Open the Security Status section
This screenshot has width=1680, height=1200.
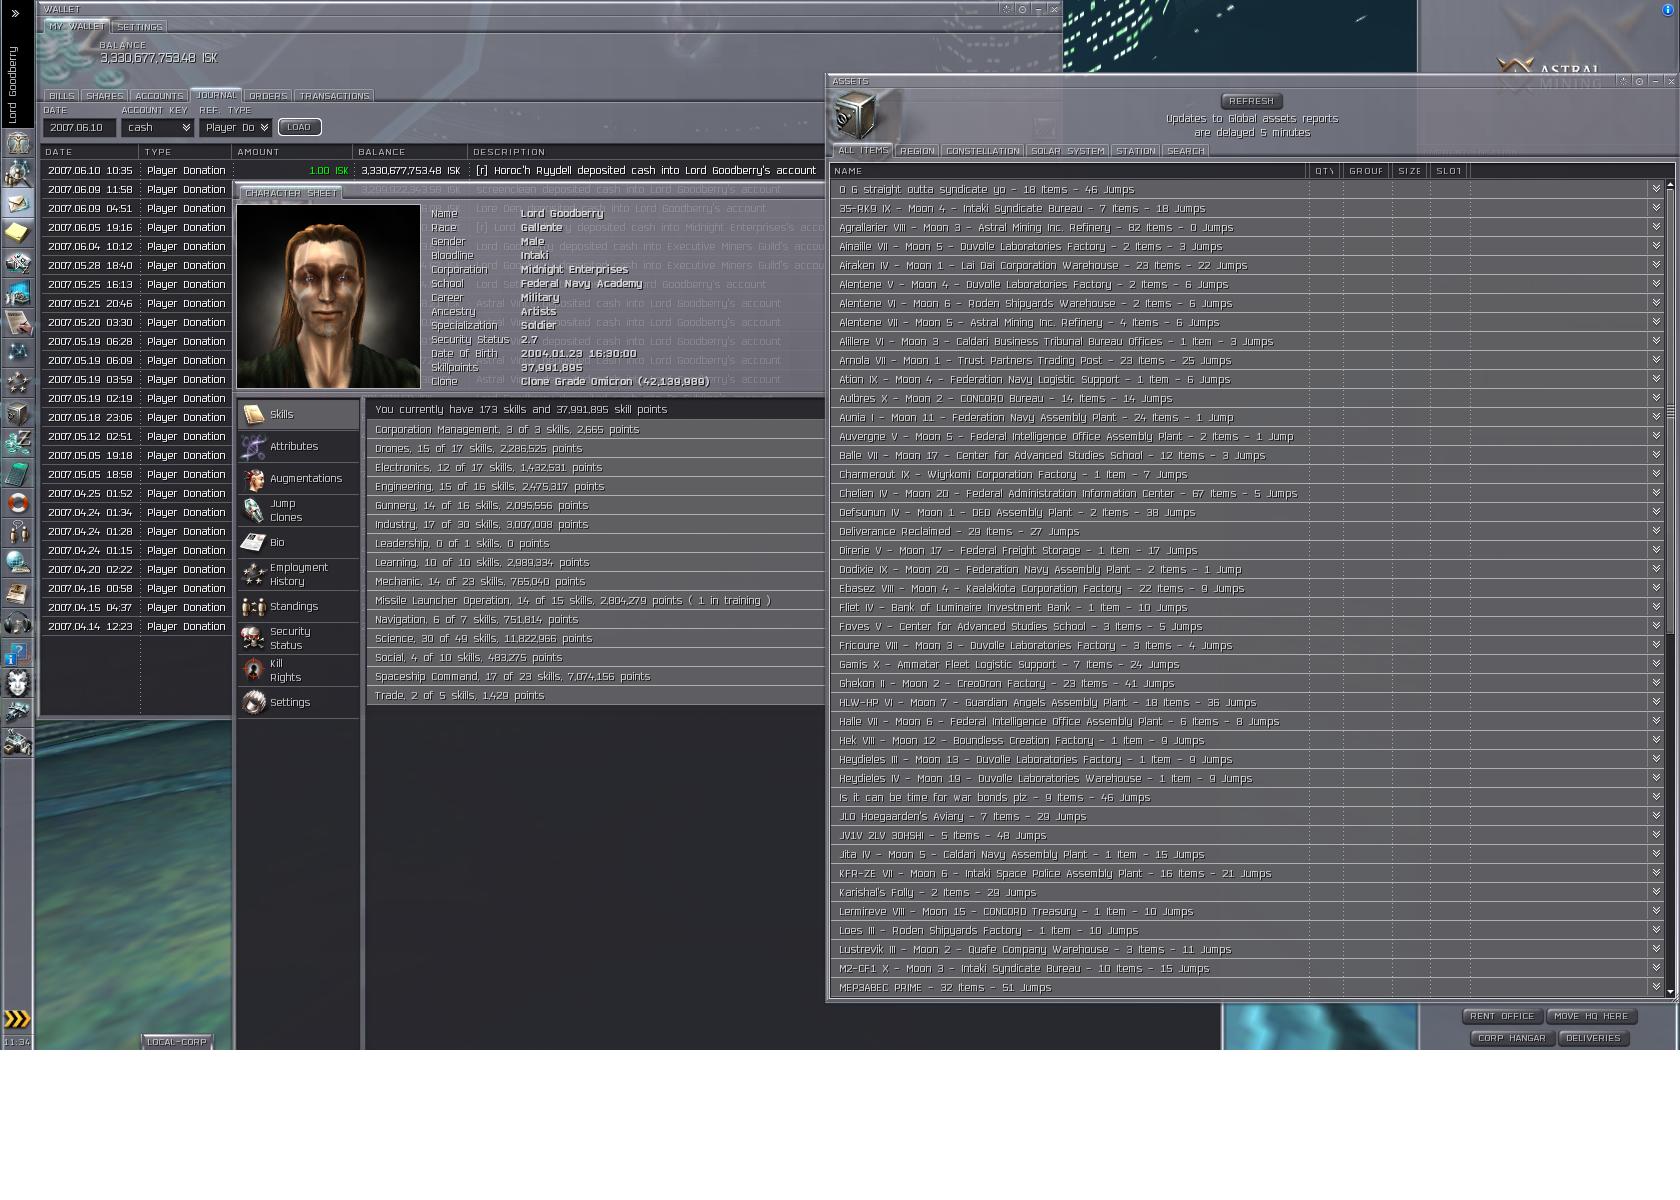(298, 638)
